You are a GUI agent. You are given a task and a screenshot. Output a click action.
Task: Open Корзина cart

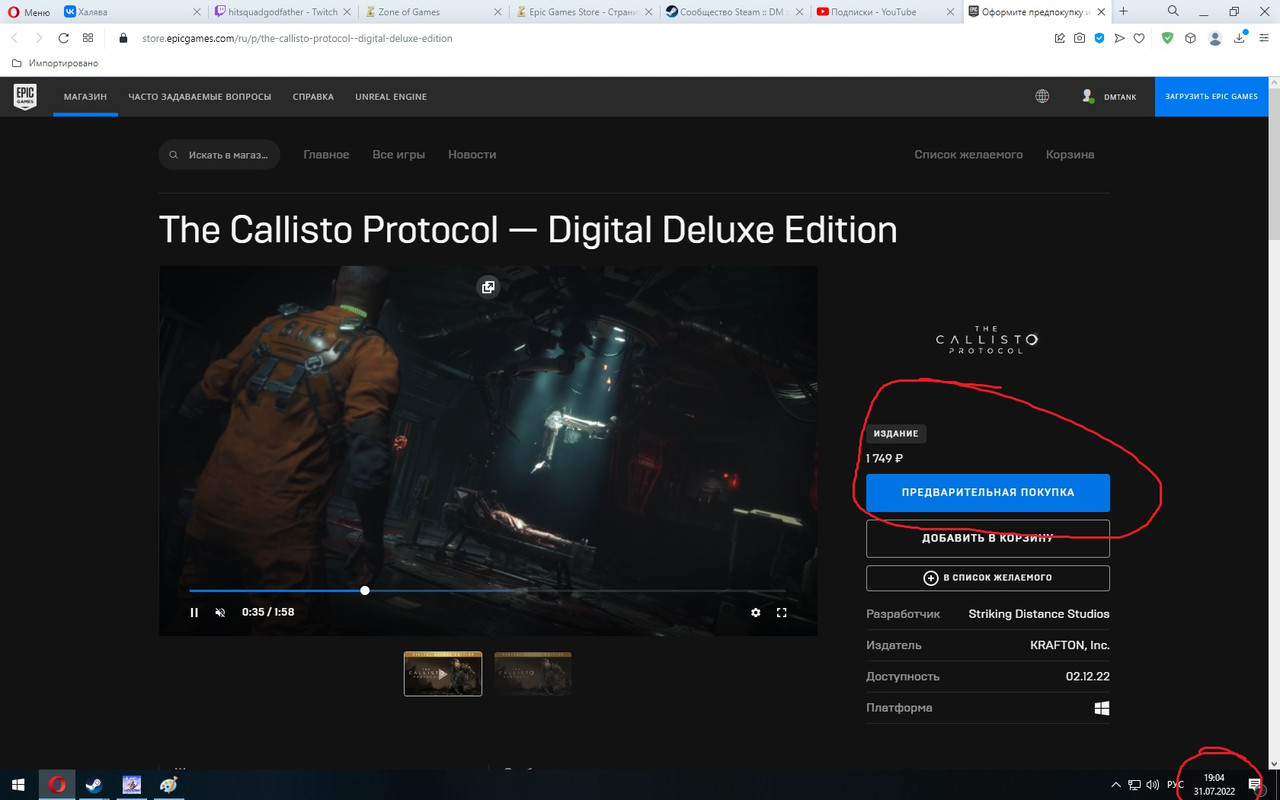pyautogui.click(x=1070, y=155)
